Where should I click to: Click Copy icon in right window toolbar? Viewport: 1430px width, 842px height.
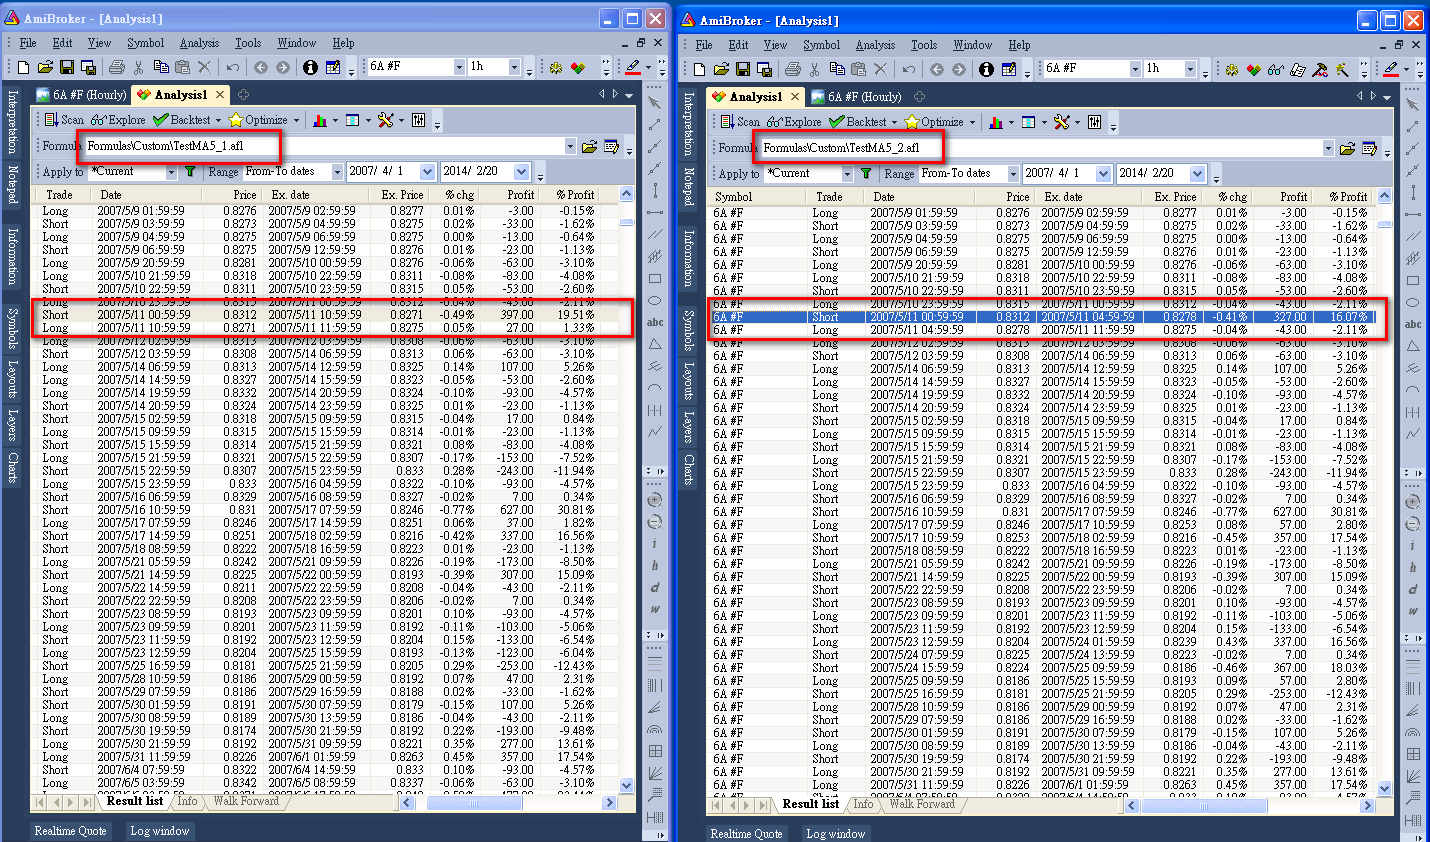coord(836,69)
